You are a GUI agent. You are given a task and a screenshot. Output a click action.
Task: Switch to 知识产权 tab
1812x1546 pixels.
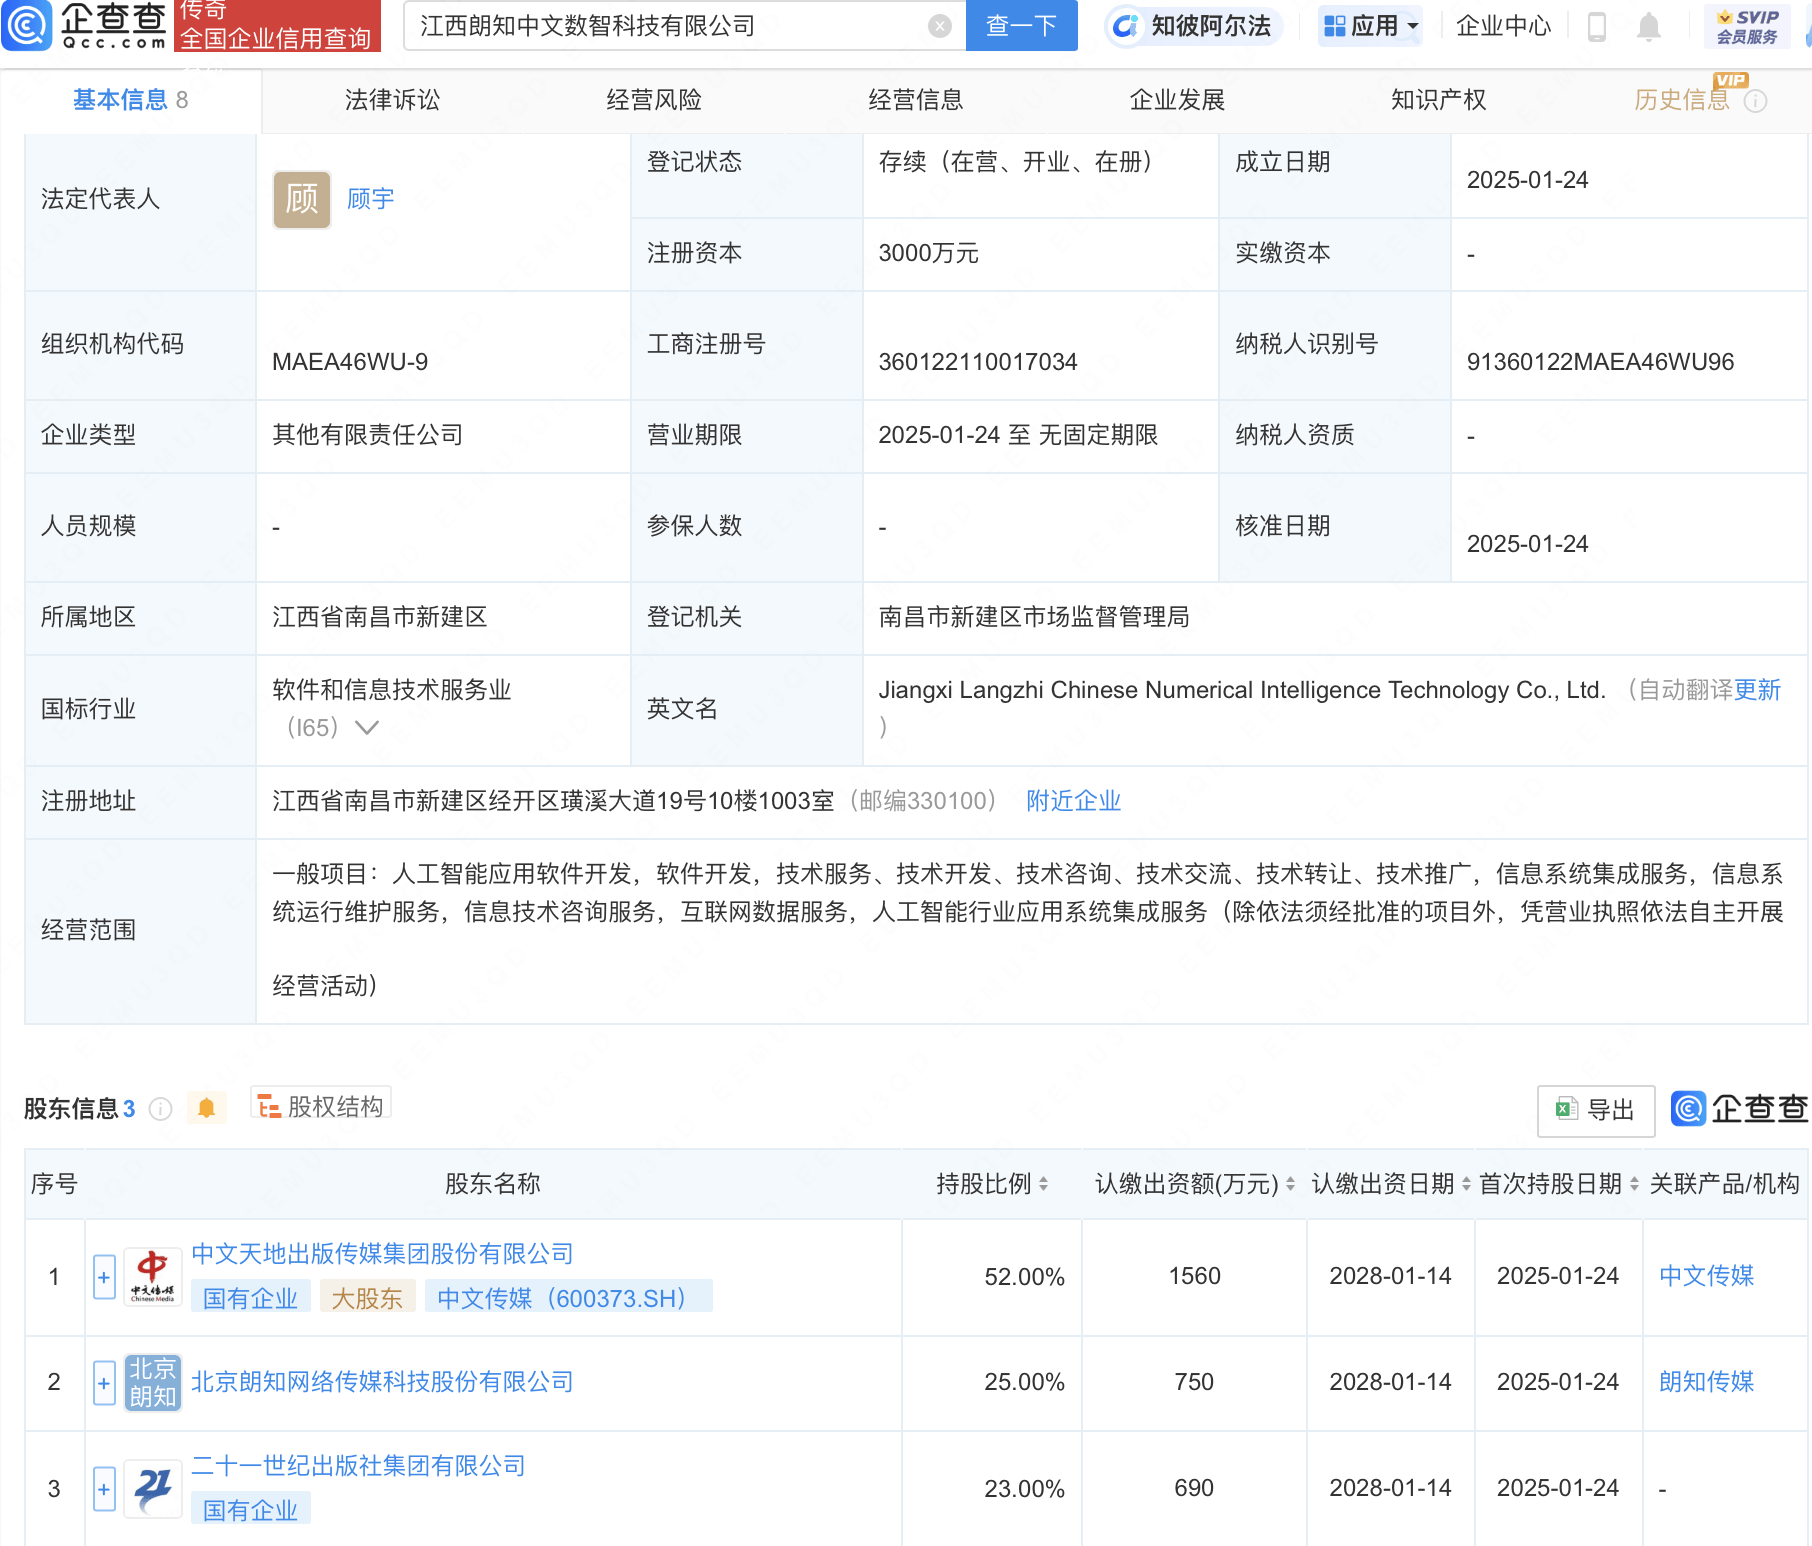[x=1439, y=100]
